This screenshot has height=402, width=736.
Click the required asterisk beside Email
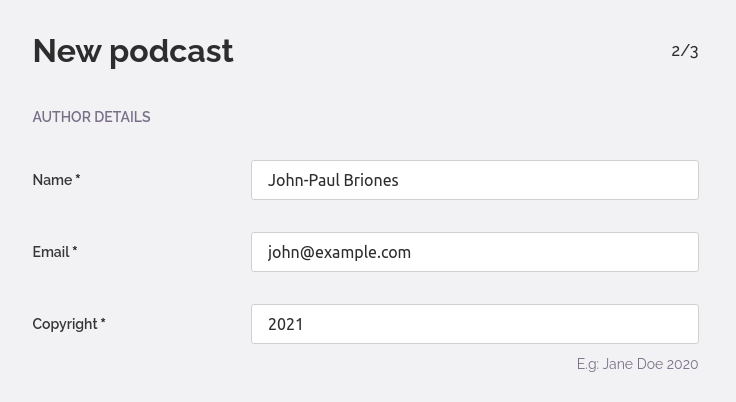coord(75,251)
